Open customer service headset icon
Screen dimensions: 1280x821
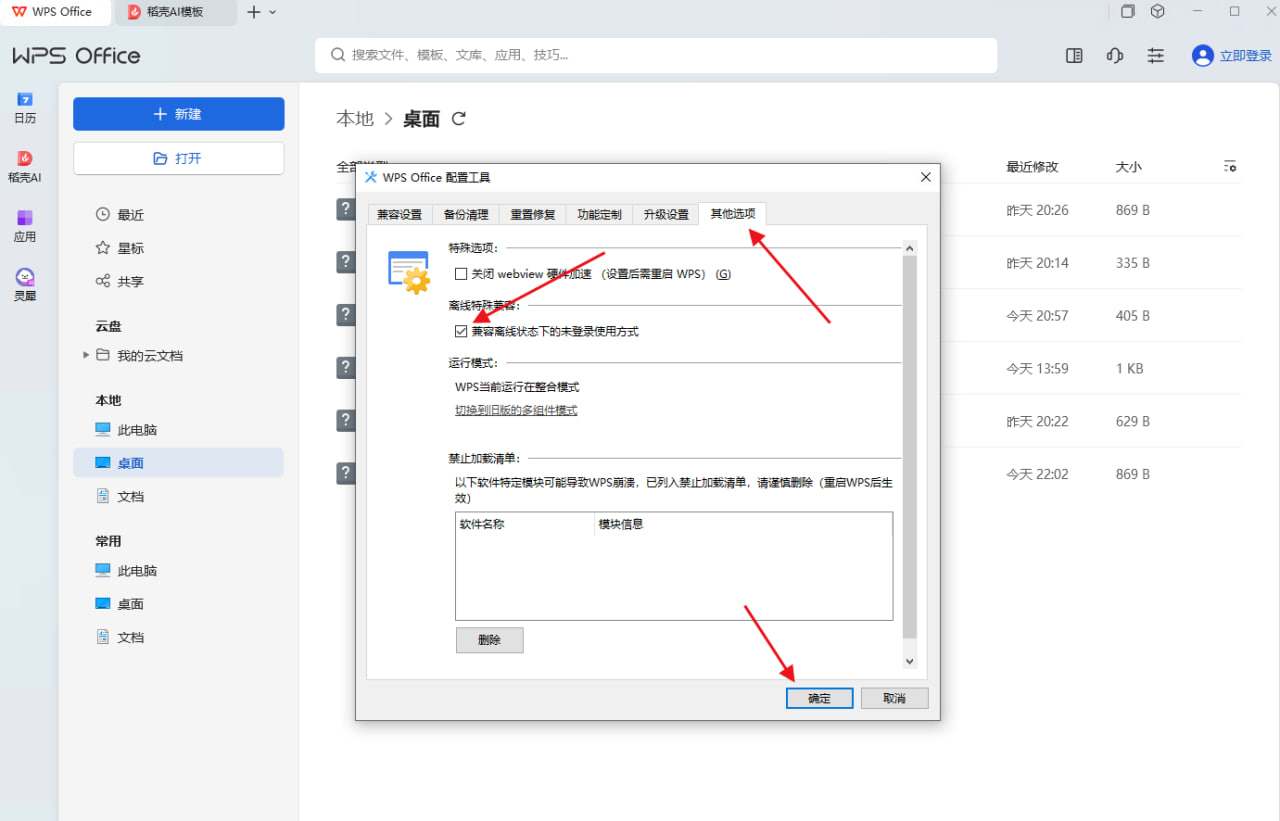point(1115,56)
